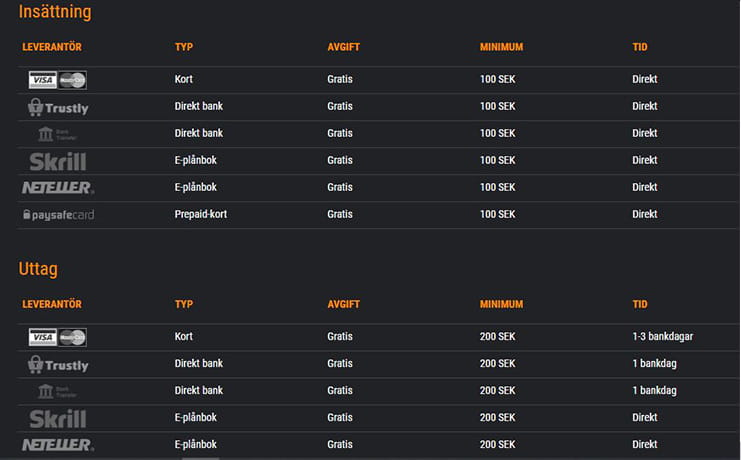Click the AVGIFT column header under Uttag
The height and width of the screenshot is (460, 741).
[344, 304]
